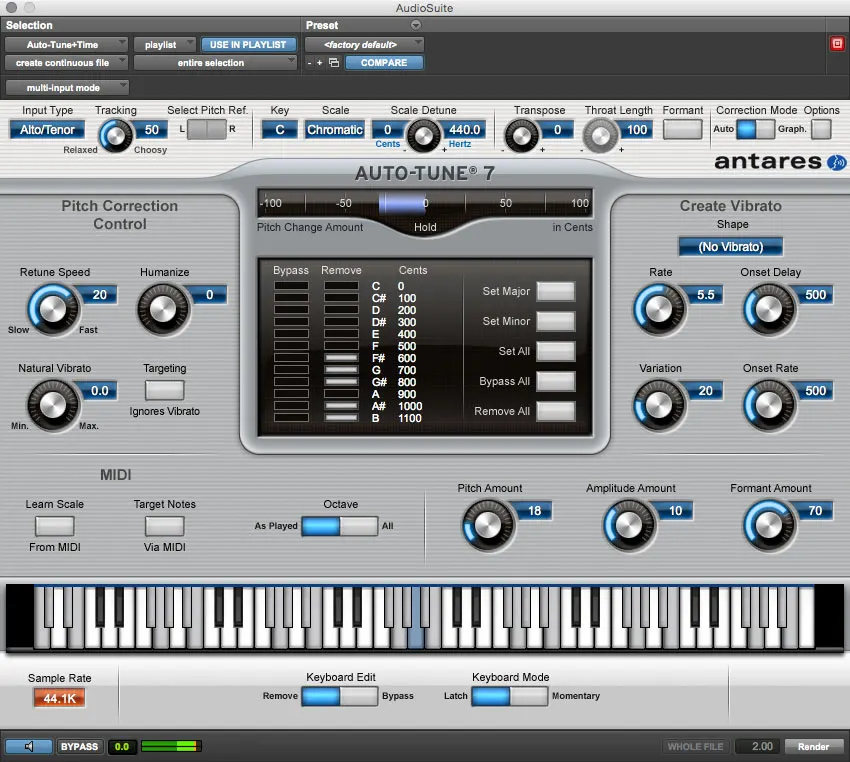Viewport: 850px width, 762px height.
Task: Open the factory default preset dropdown
Action: click(364, 44)
